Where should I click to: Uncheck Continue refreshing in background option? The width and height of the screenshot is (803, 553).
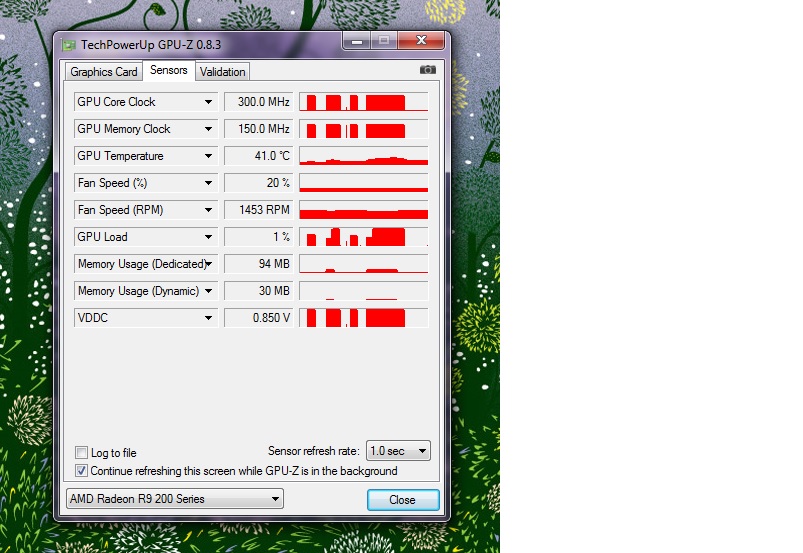[81, 471]
